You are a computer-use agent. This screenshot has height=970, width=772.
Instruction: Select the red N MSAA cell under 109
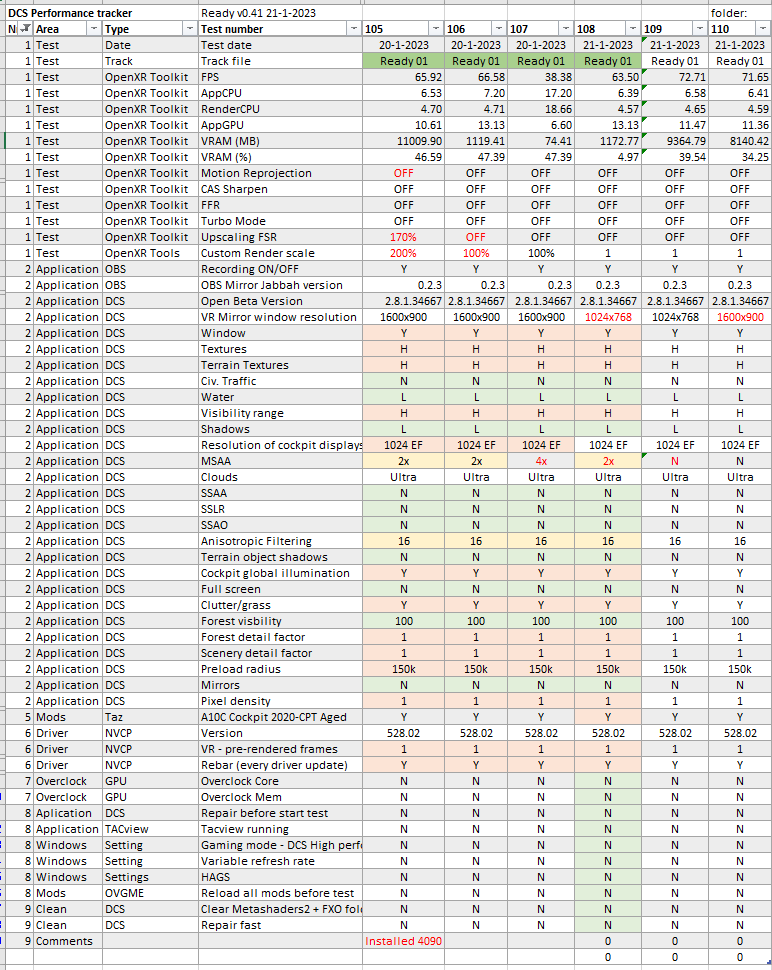click(x=674, y=461)
